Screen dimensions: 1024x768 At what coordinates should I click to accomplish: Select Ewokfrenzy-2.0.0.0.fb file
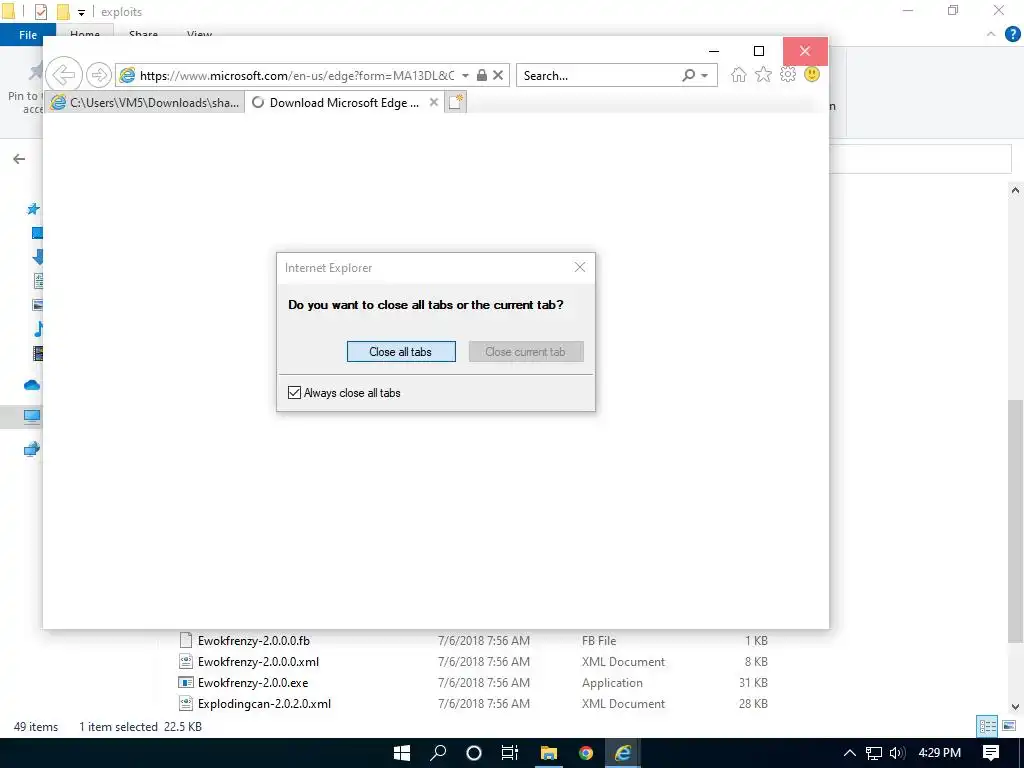coord(253,641)
